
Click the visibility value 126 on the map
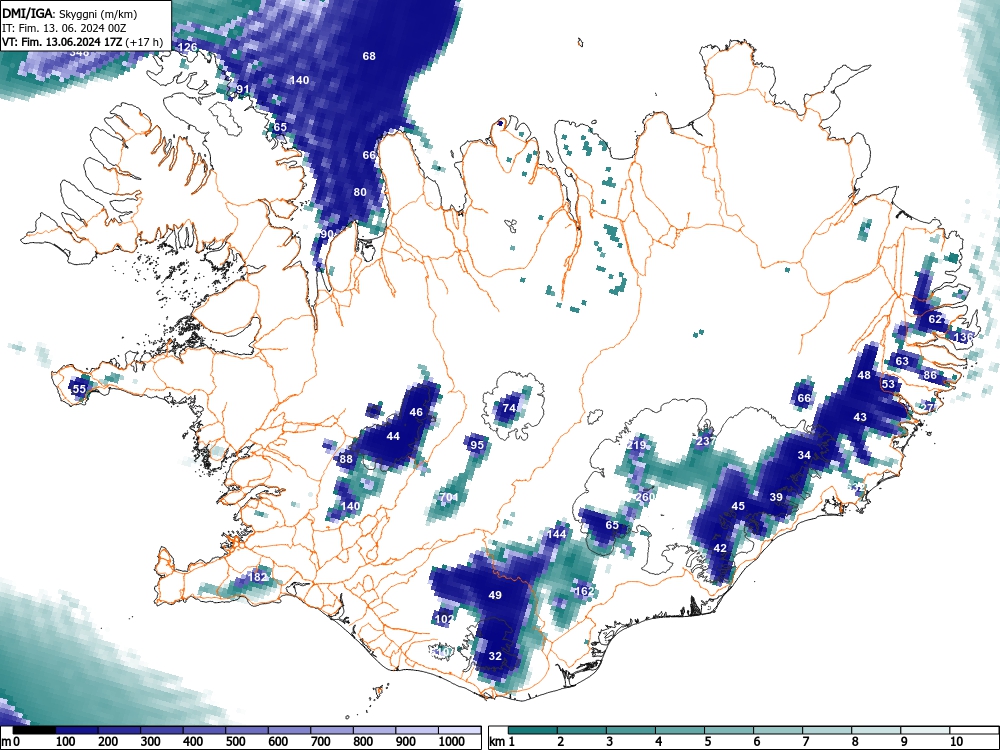click(188, 47)
